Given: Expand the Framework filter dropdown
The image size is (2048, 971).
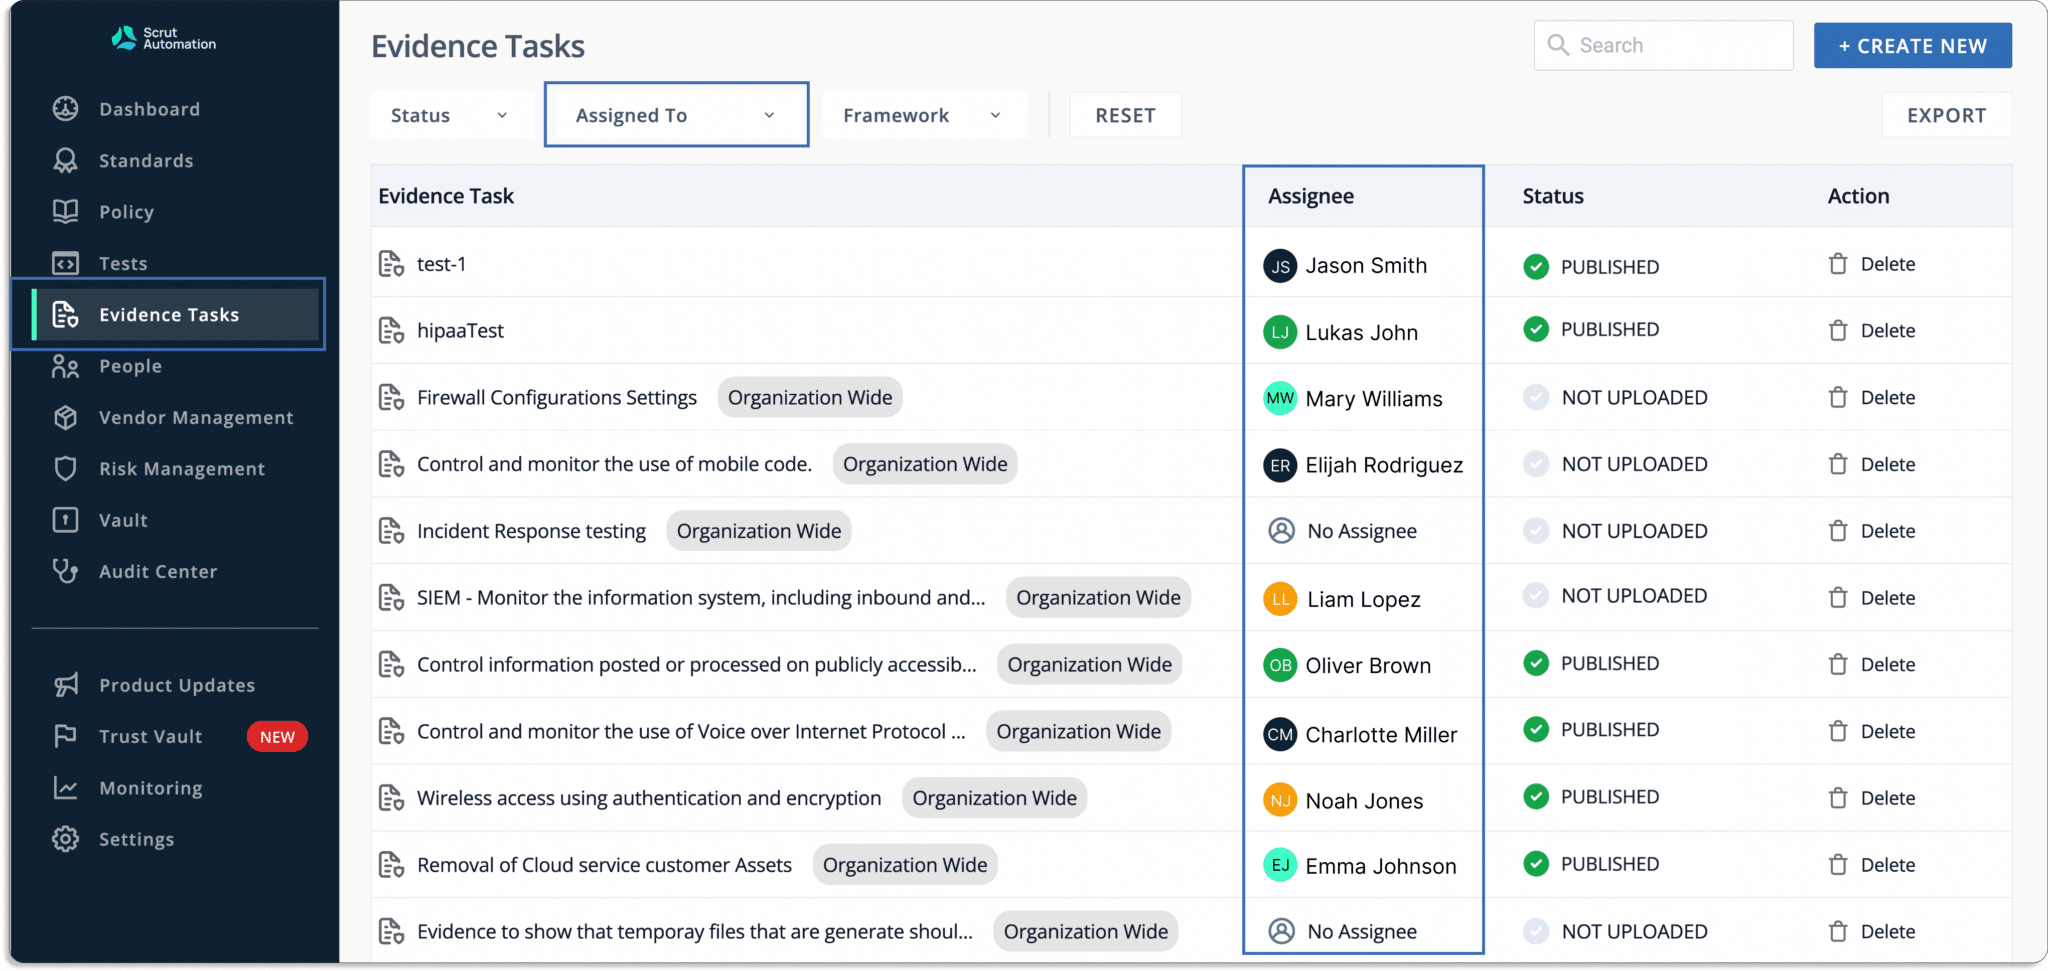Looking at the screenshot, I should click(x=923, y=115).
